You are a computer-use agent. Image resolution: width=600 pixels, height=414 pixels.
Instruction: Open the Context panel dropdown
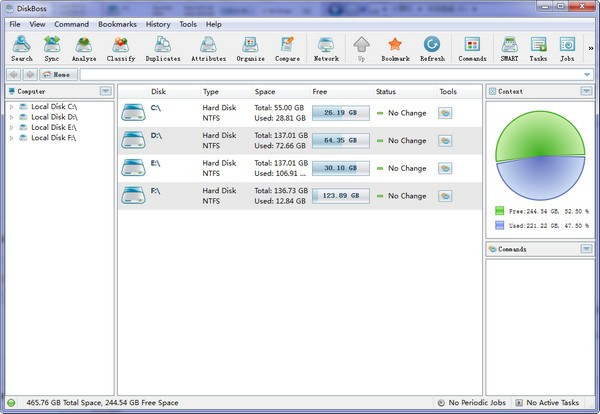click(x=586, y=91)
